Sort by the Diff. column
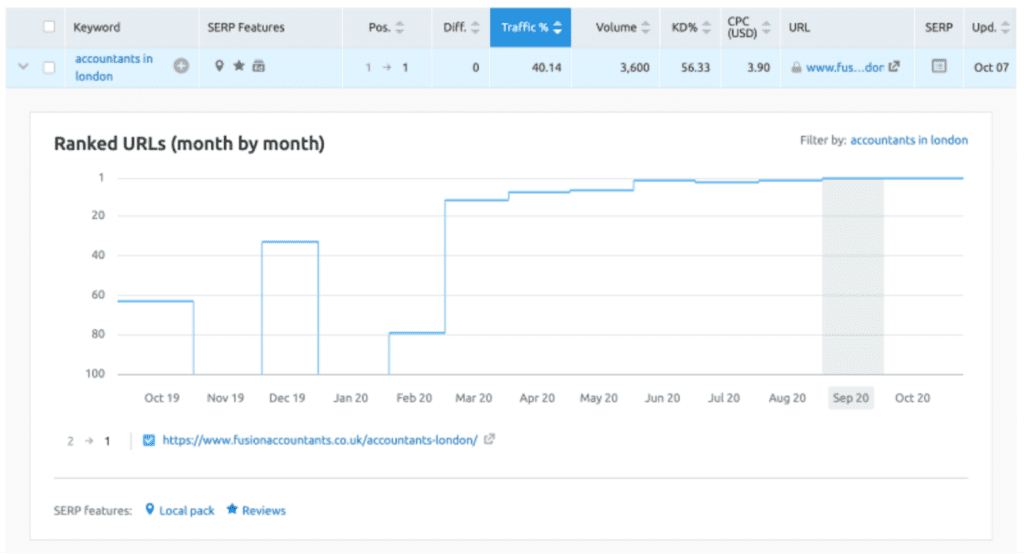This screenshot has height=554, width=1024. tap(461, 27)
